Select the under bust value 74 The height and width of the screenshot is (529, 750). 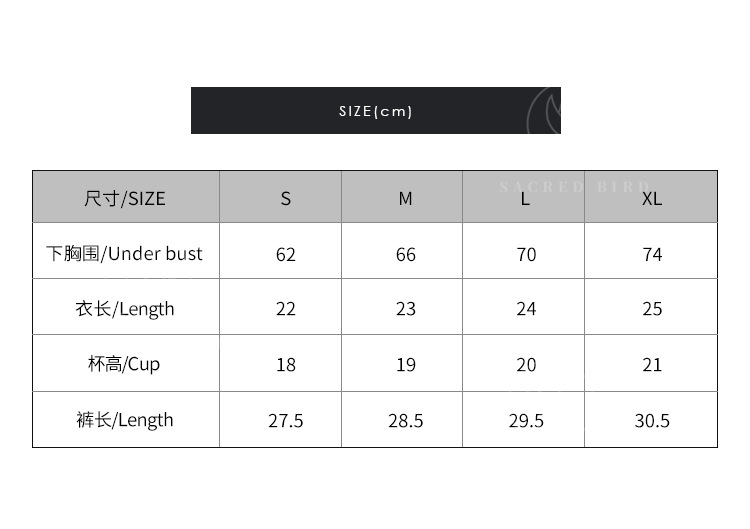(652, 254)
